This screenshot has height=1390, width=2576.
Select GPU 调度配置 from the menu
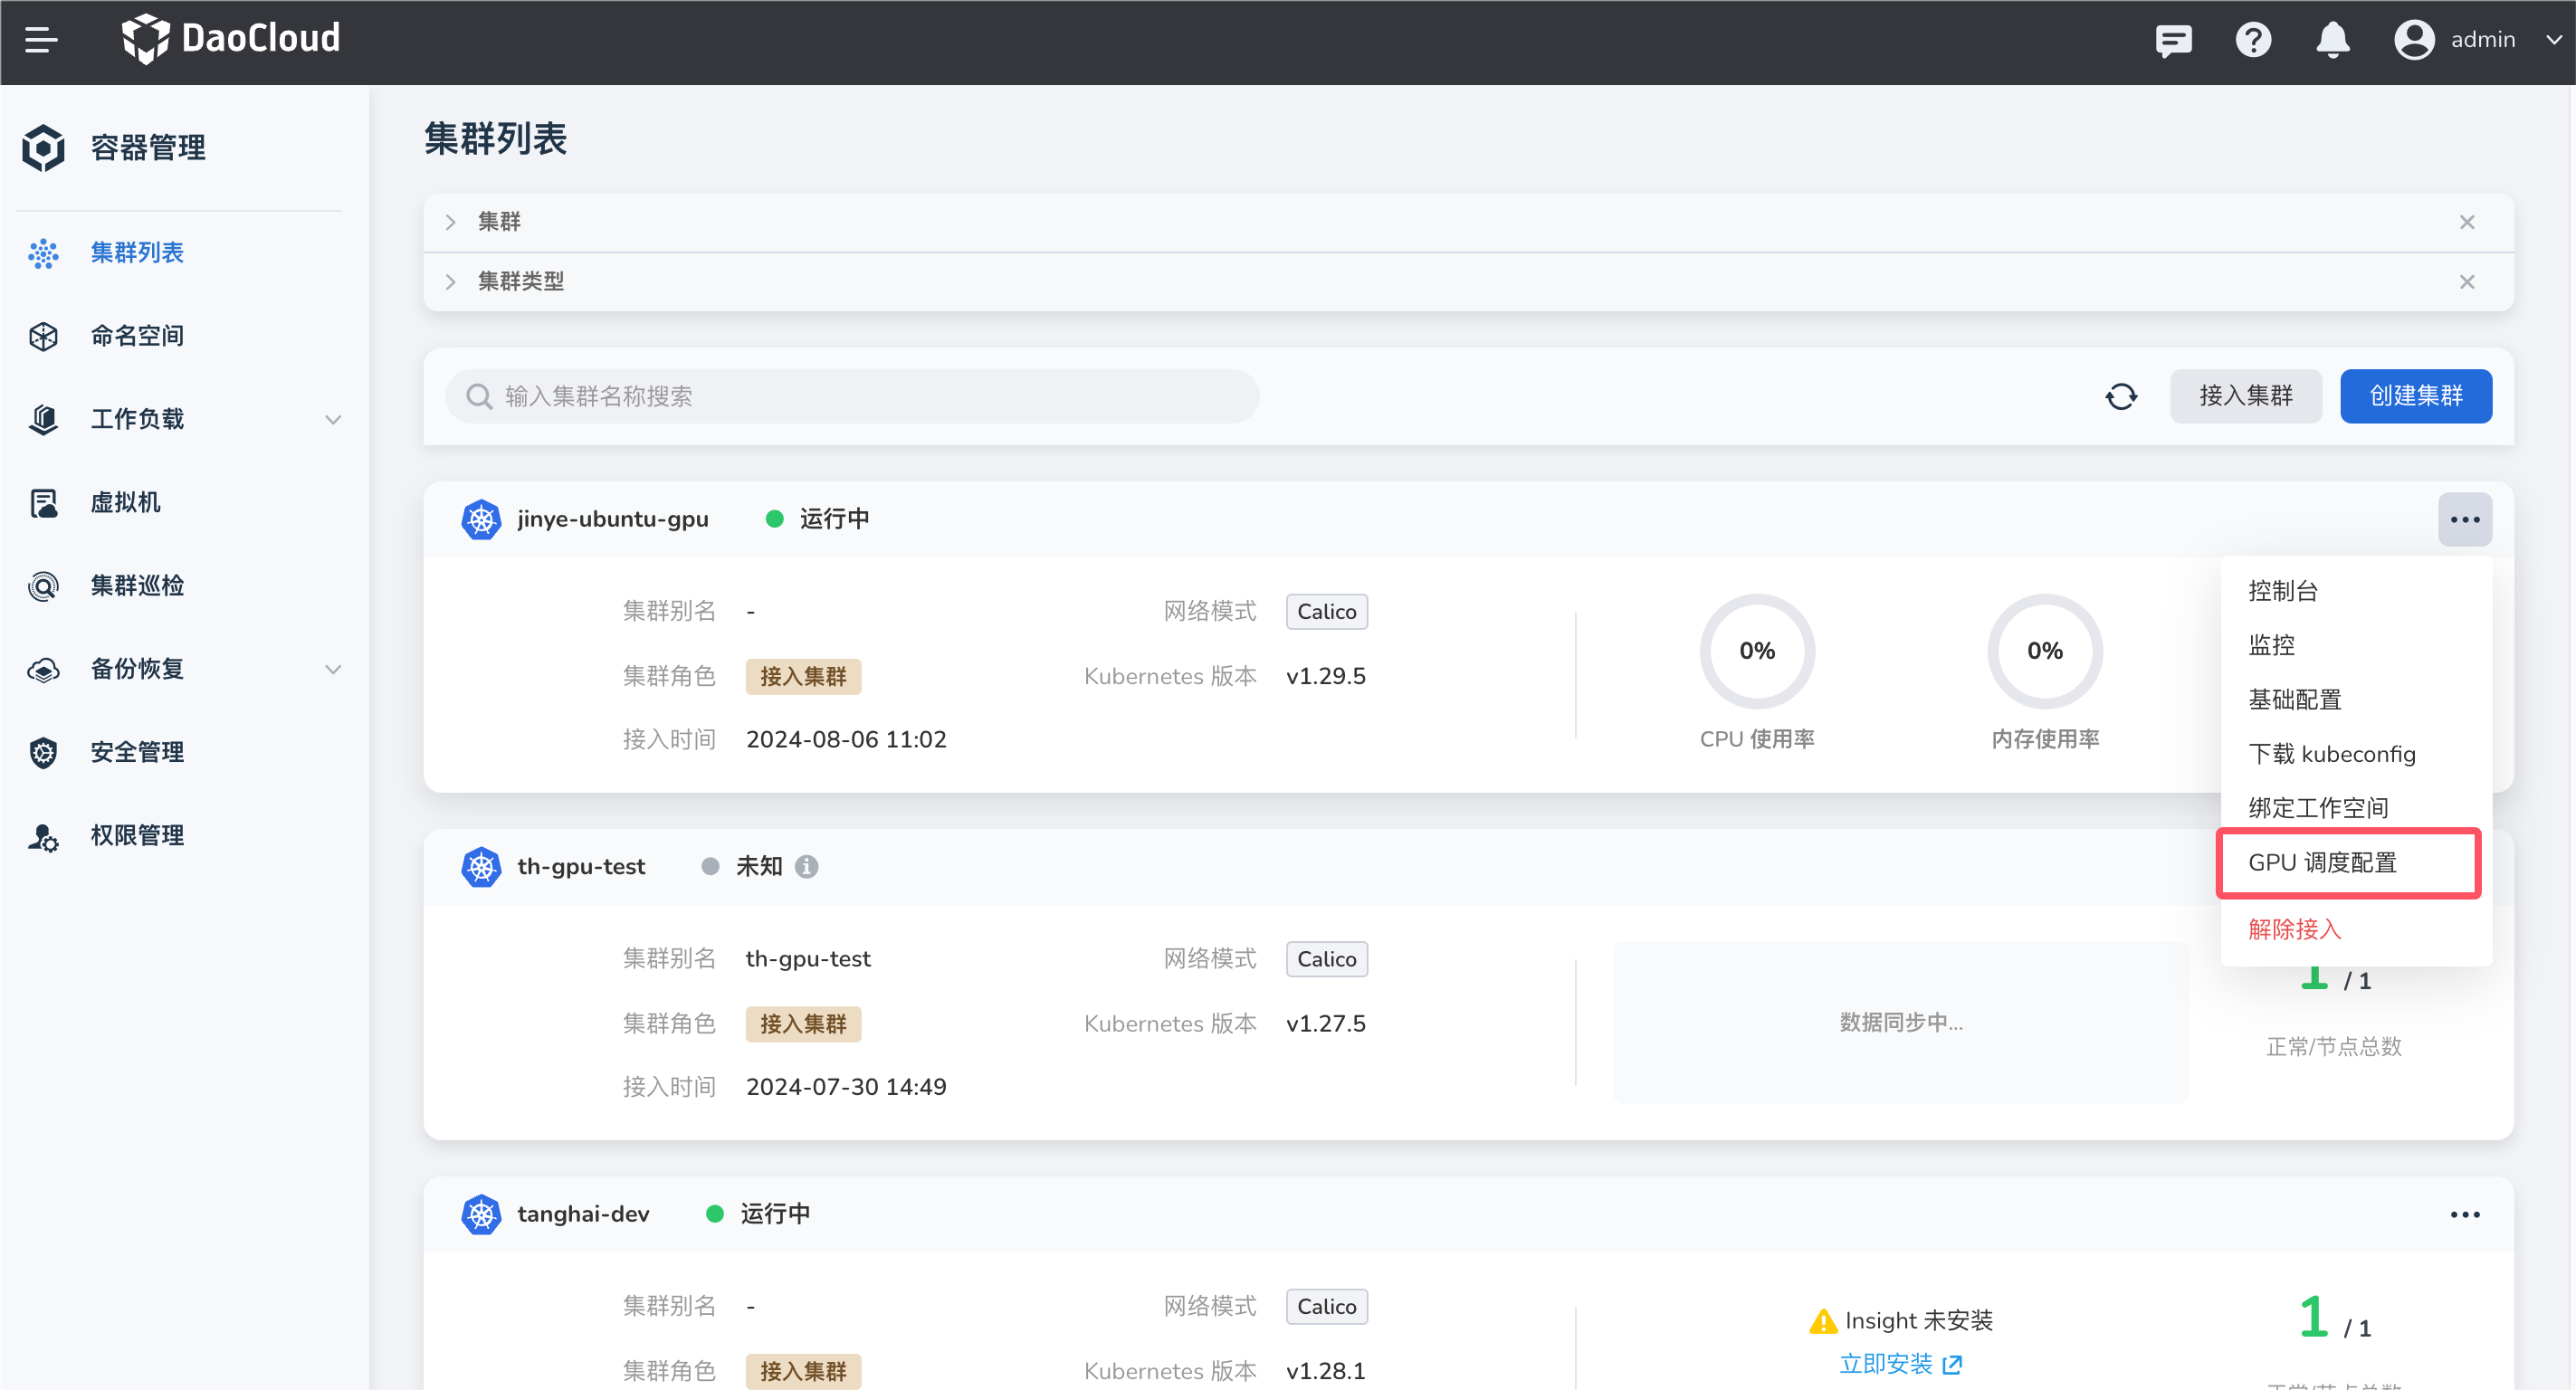(2322, 862)
